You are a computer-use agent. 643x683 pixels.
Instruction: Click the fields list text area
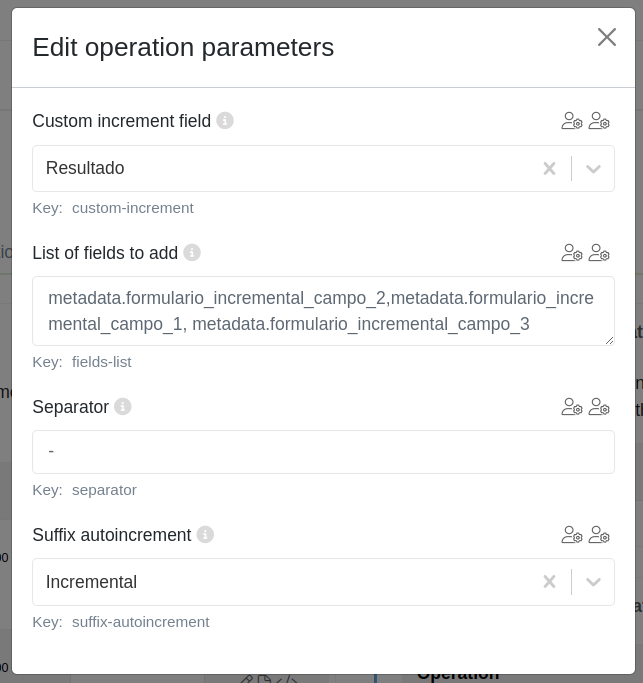point(322,311)
